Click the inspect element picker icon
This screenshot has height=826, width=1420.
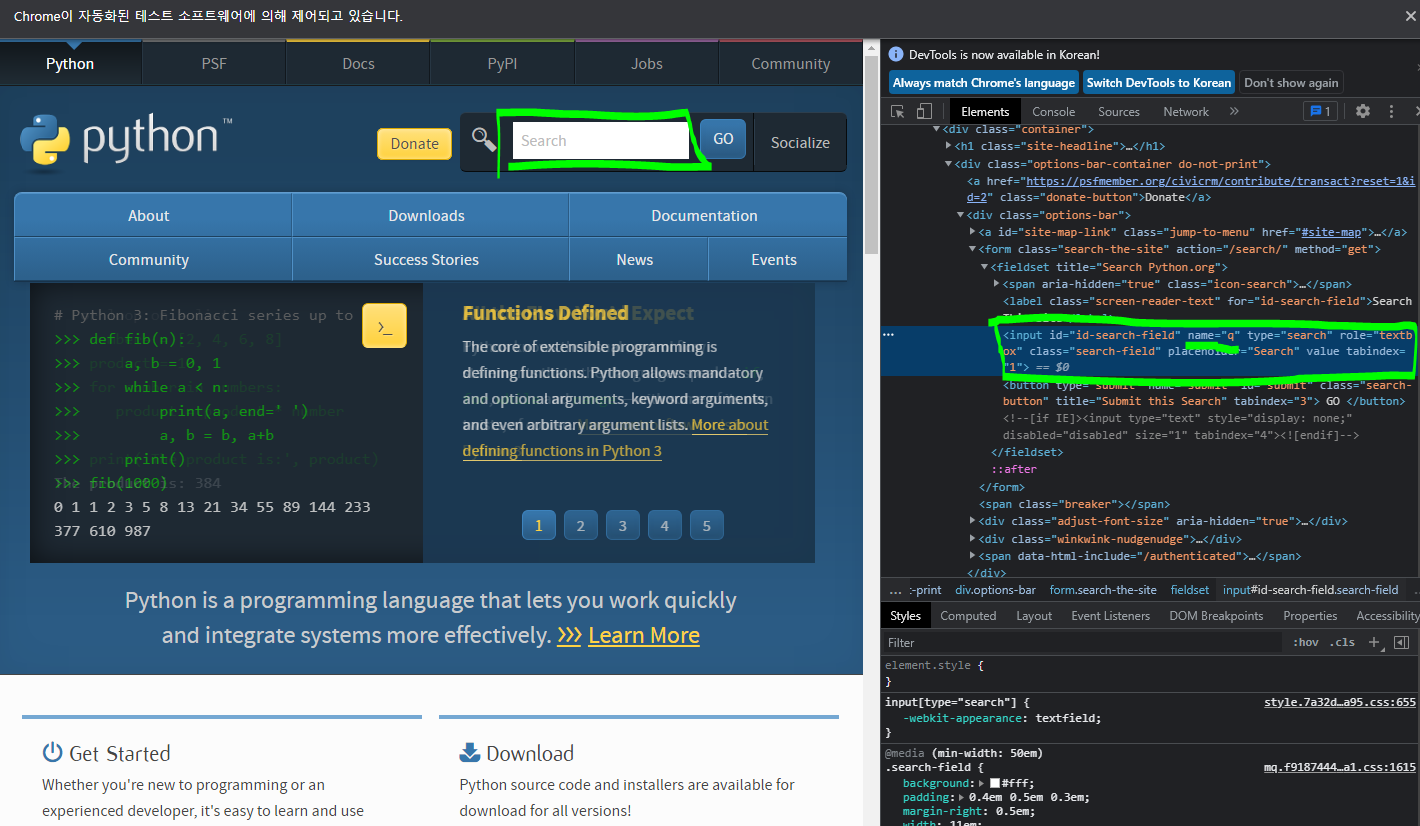[x=898, y=111]
